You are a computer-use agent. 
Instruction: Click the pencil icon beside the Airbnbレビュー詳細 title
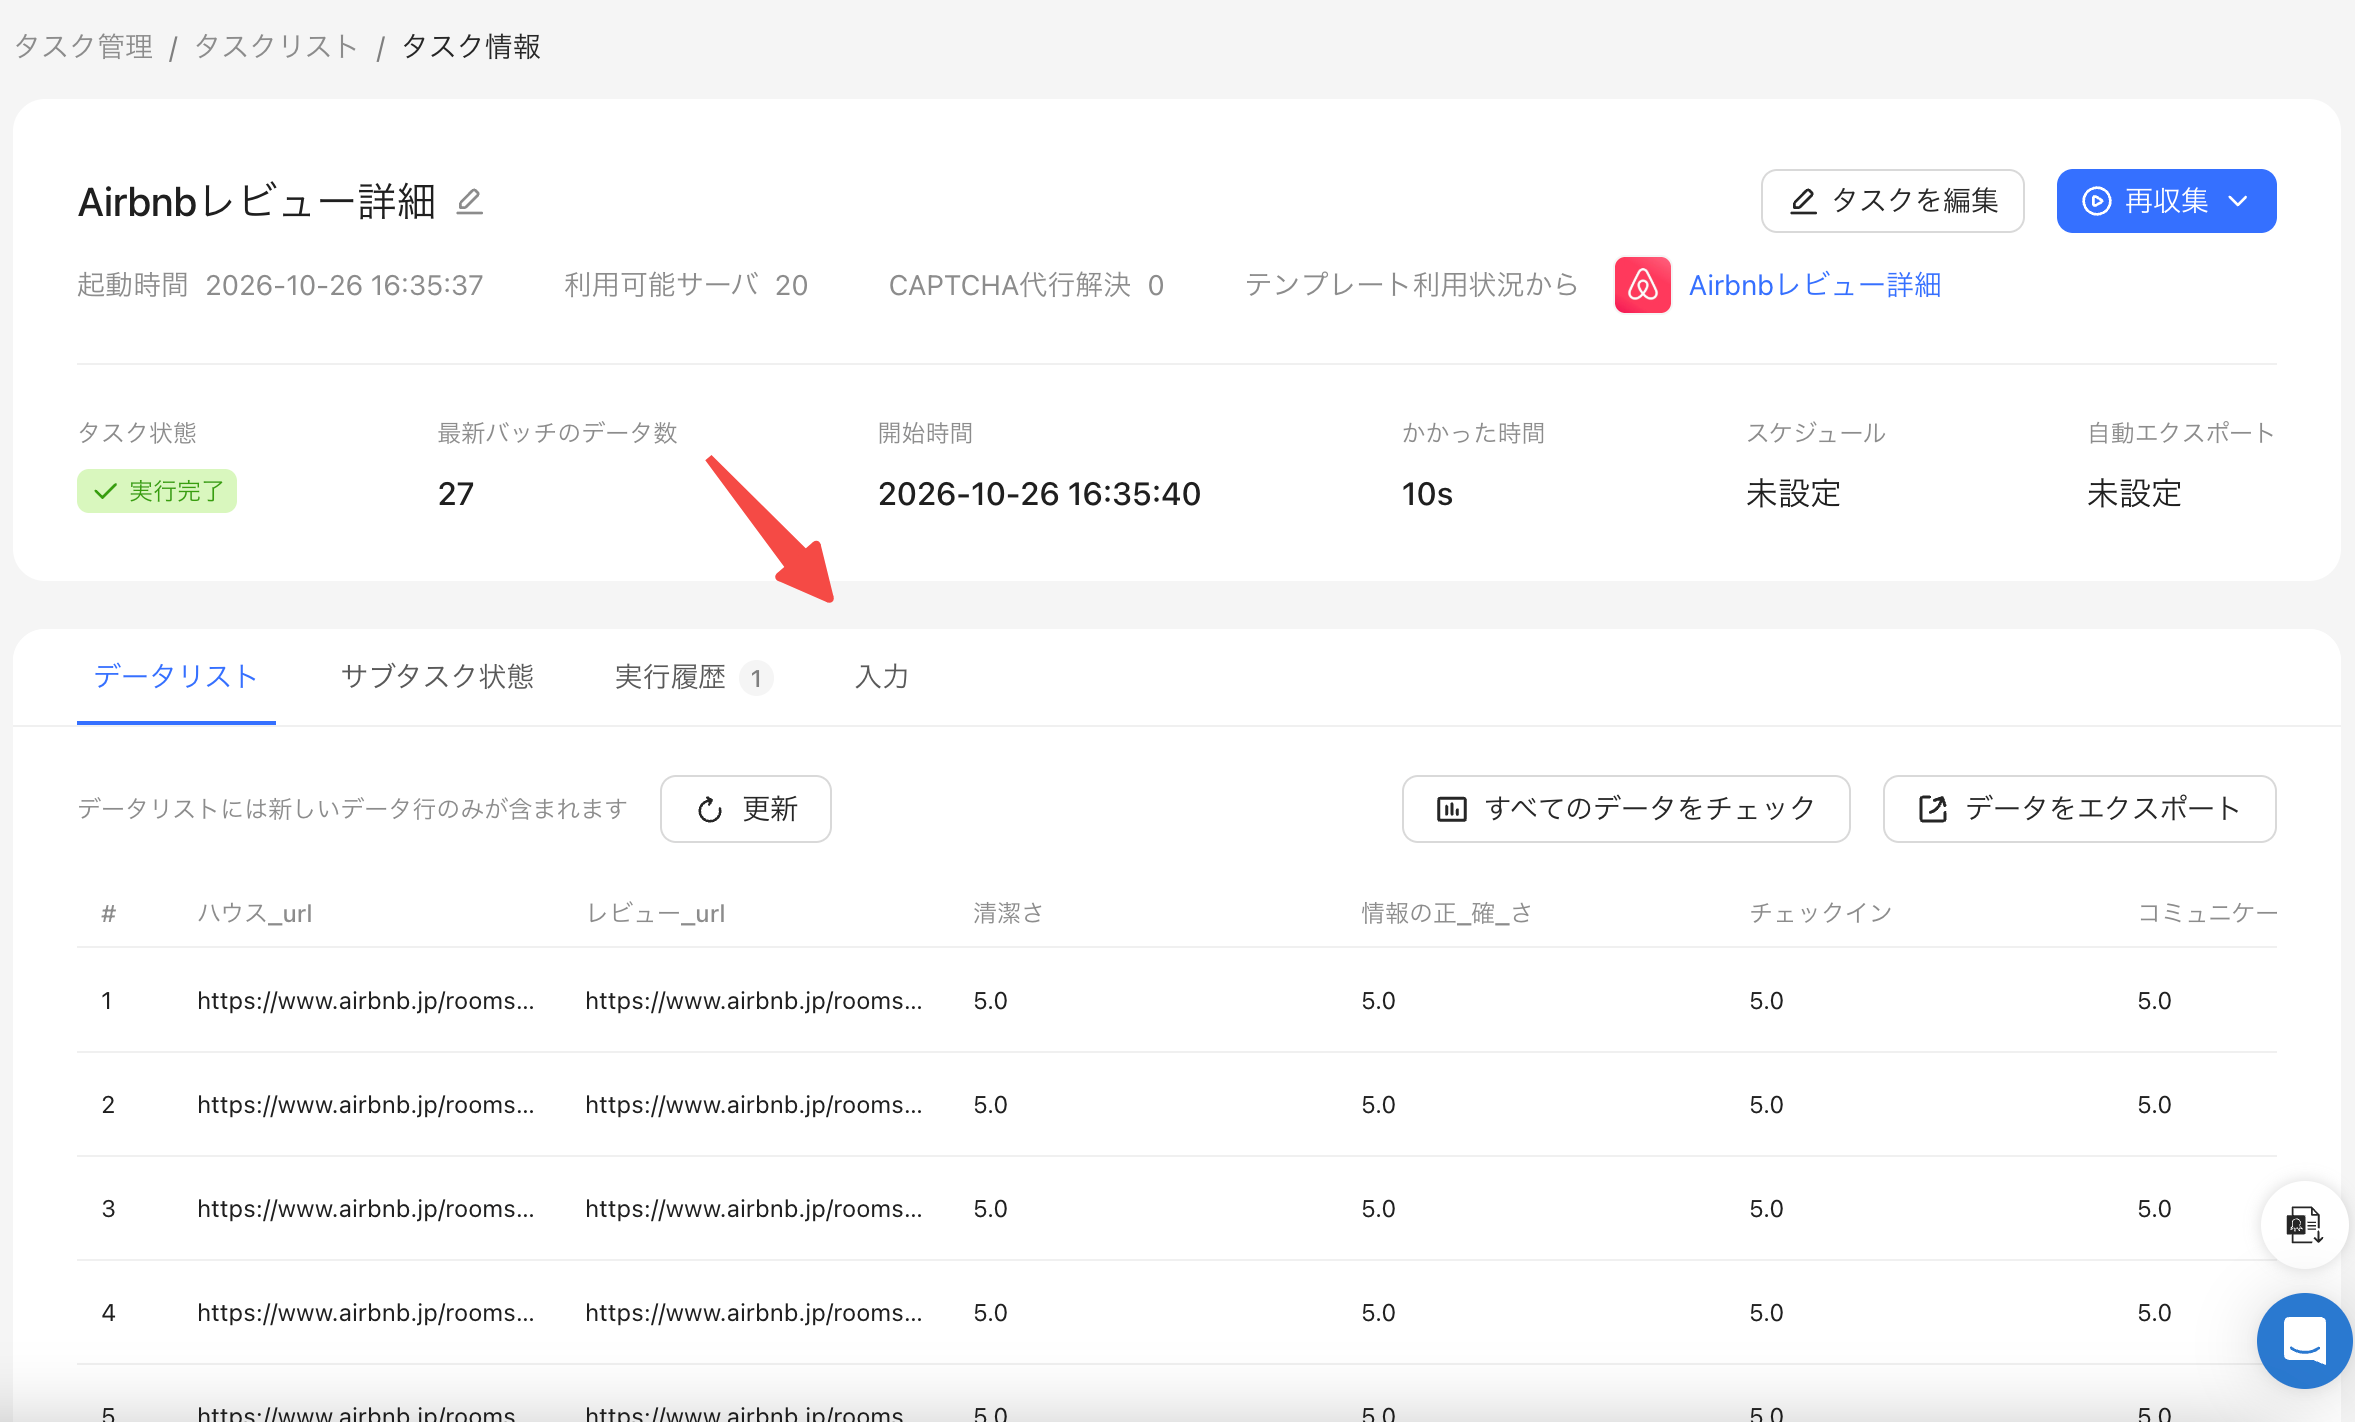coord(470,202)
